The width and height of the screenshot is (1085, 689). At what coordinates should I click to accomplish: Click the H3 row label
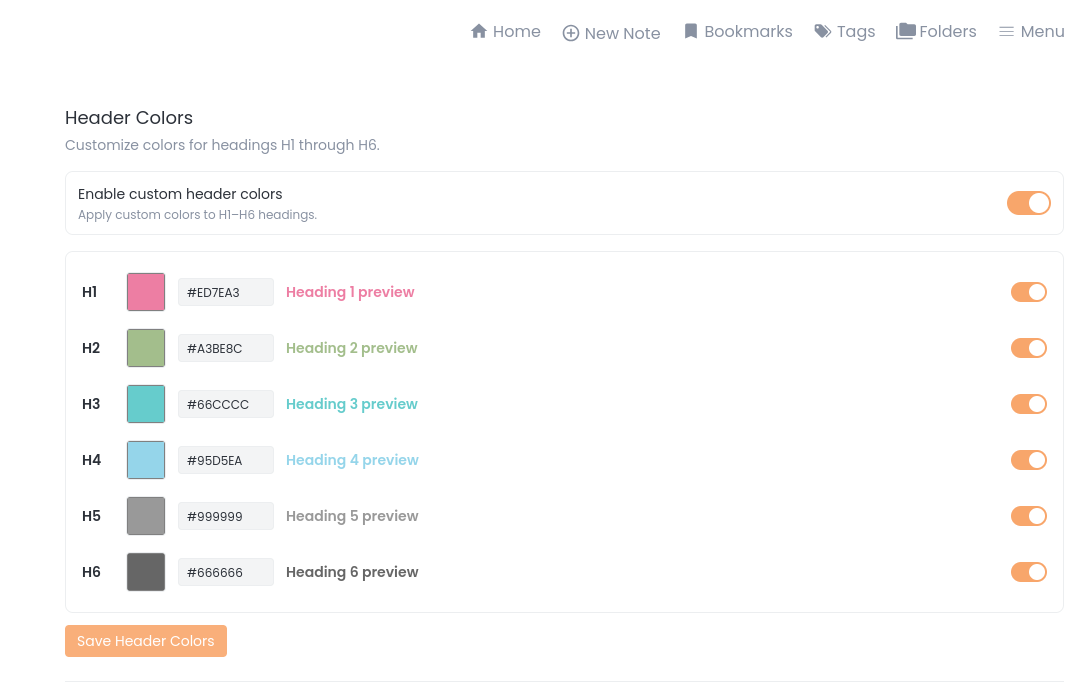(x=91, y=404)
